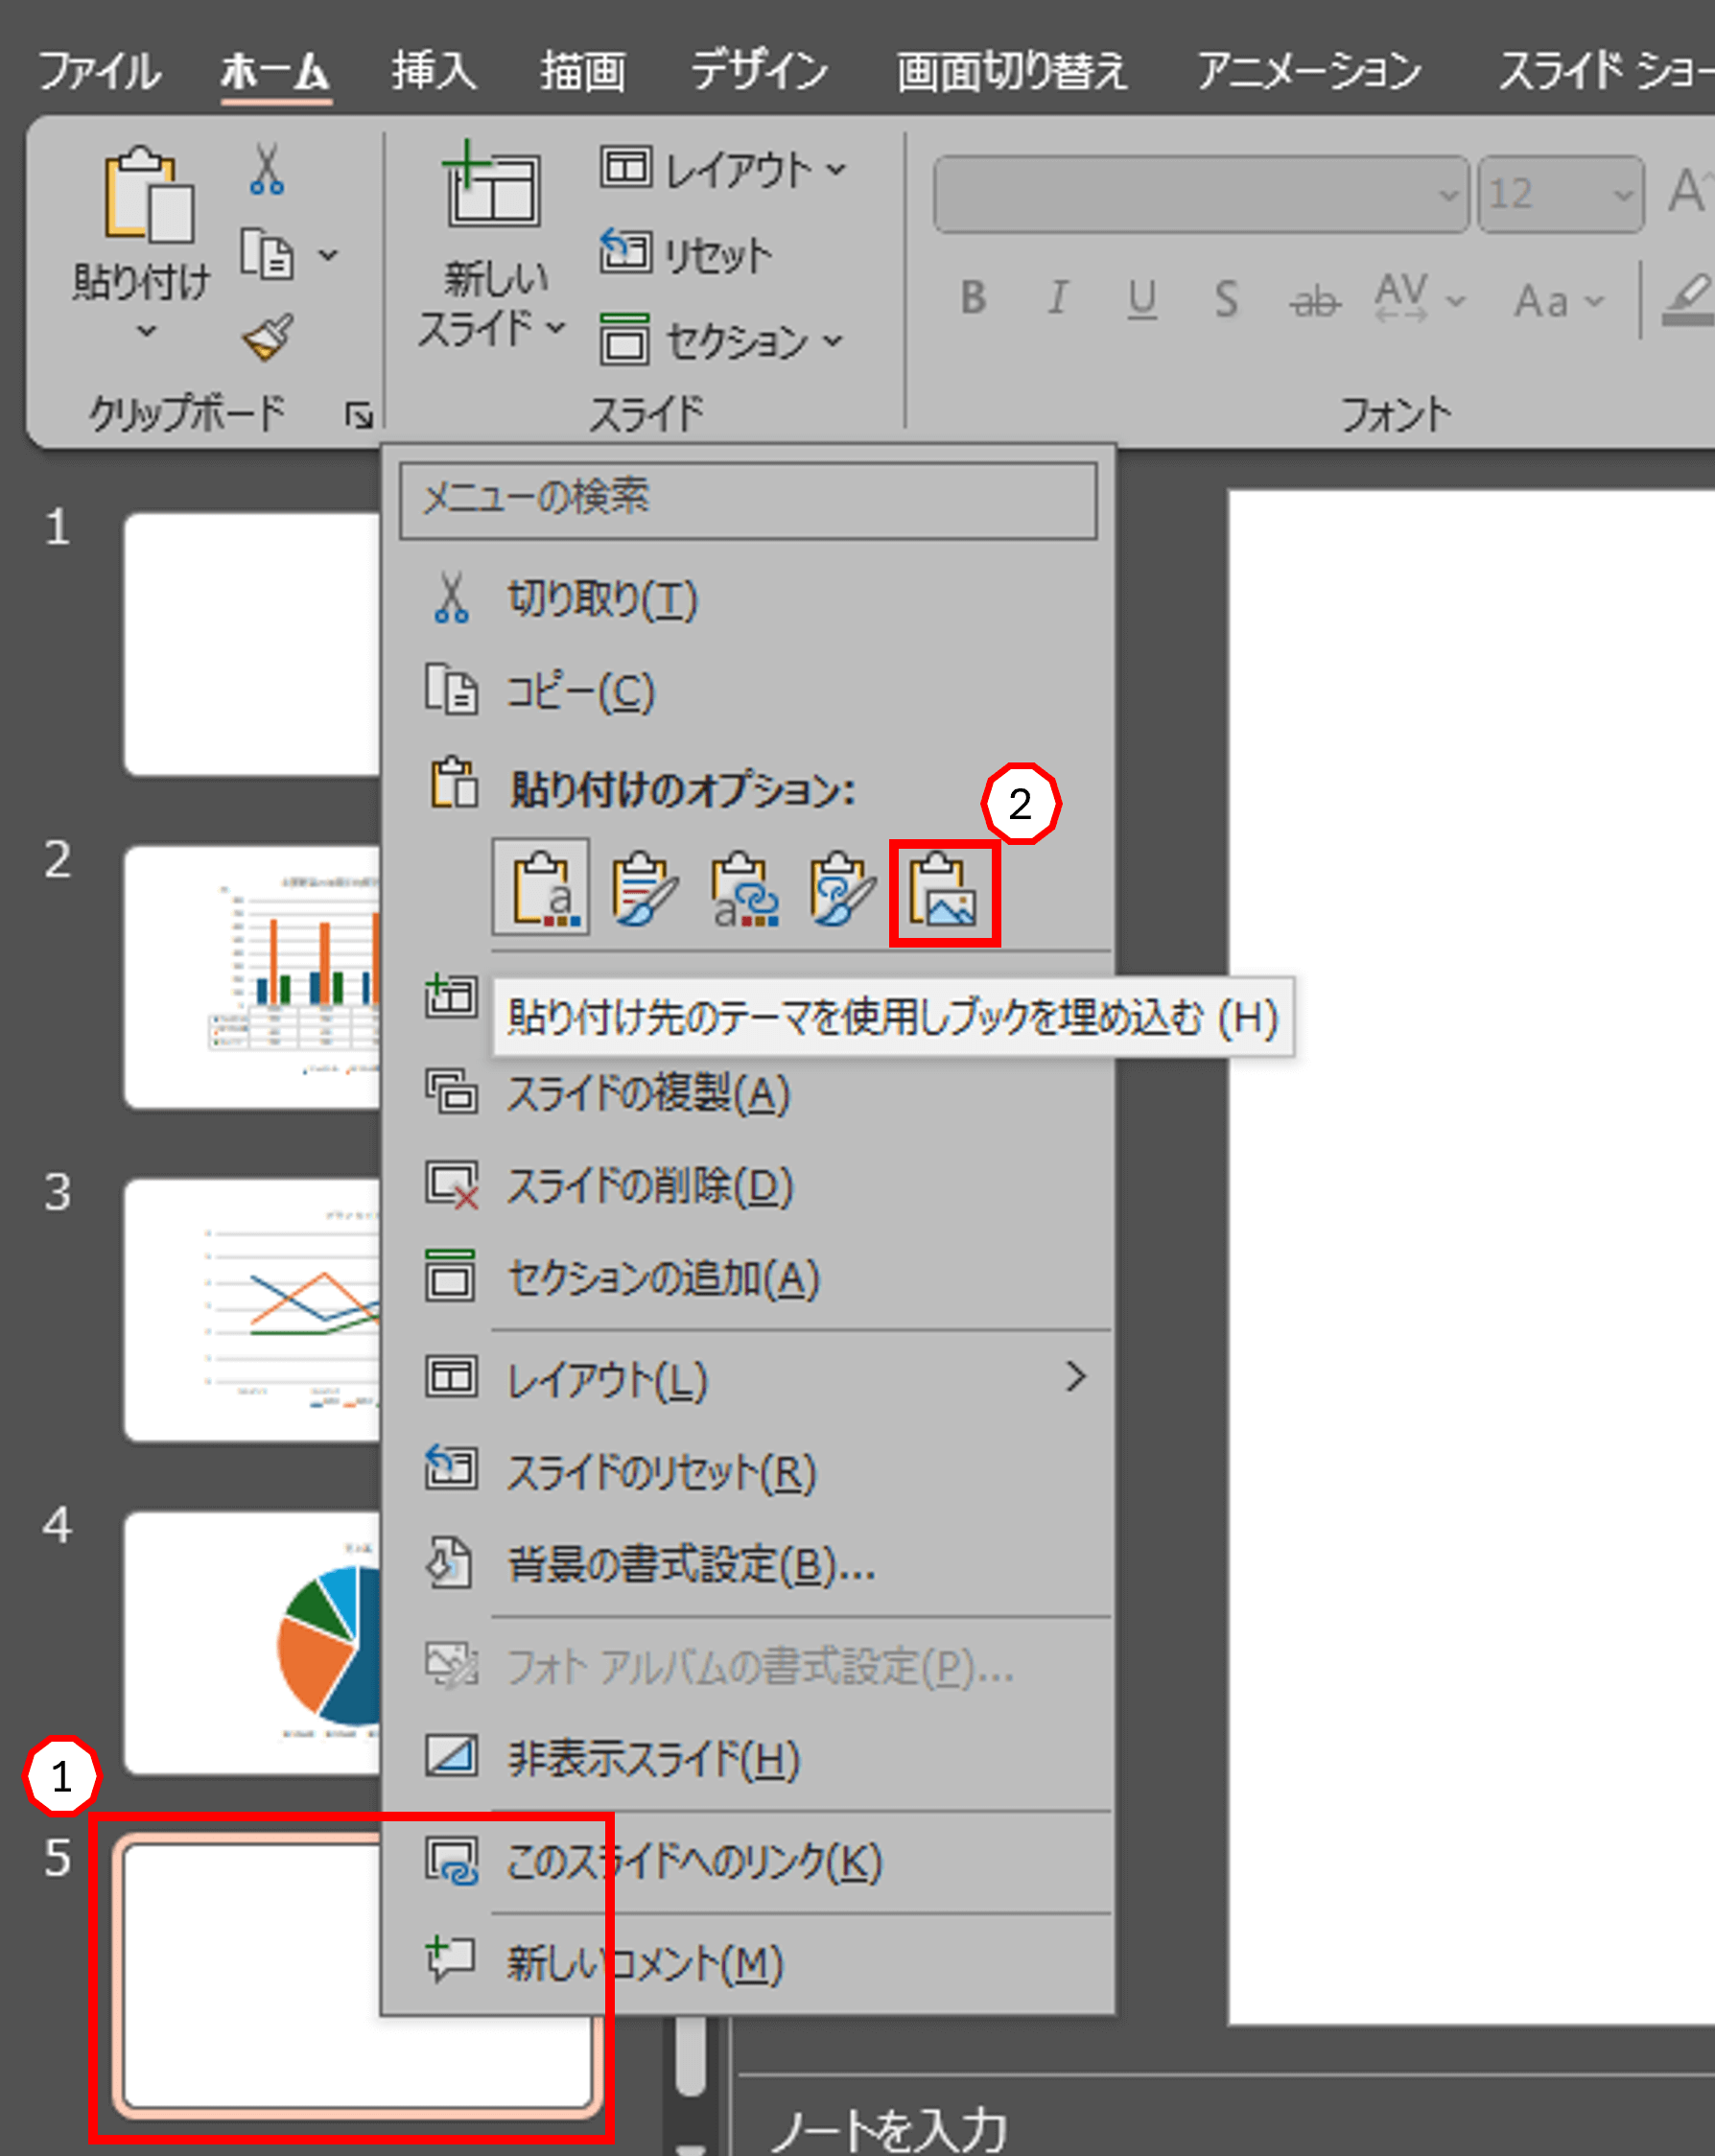Image resolution: width=1715 pixels, height=2156 pixels.
Task: Select slide 3 line chart thumbnail
Action: pyautogui.click(x=252, y=1310)
